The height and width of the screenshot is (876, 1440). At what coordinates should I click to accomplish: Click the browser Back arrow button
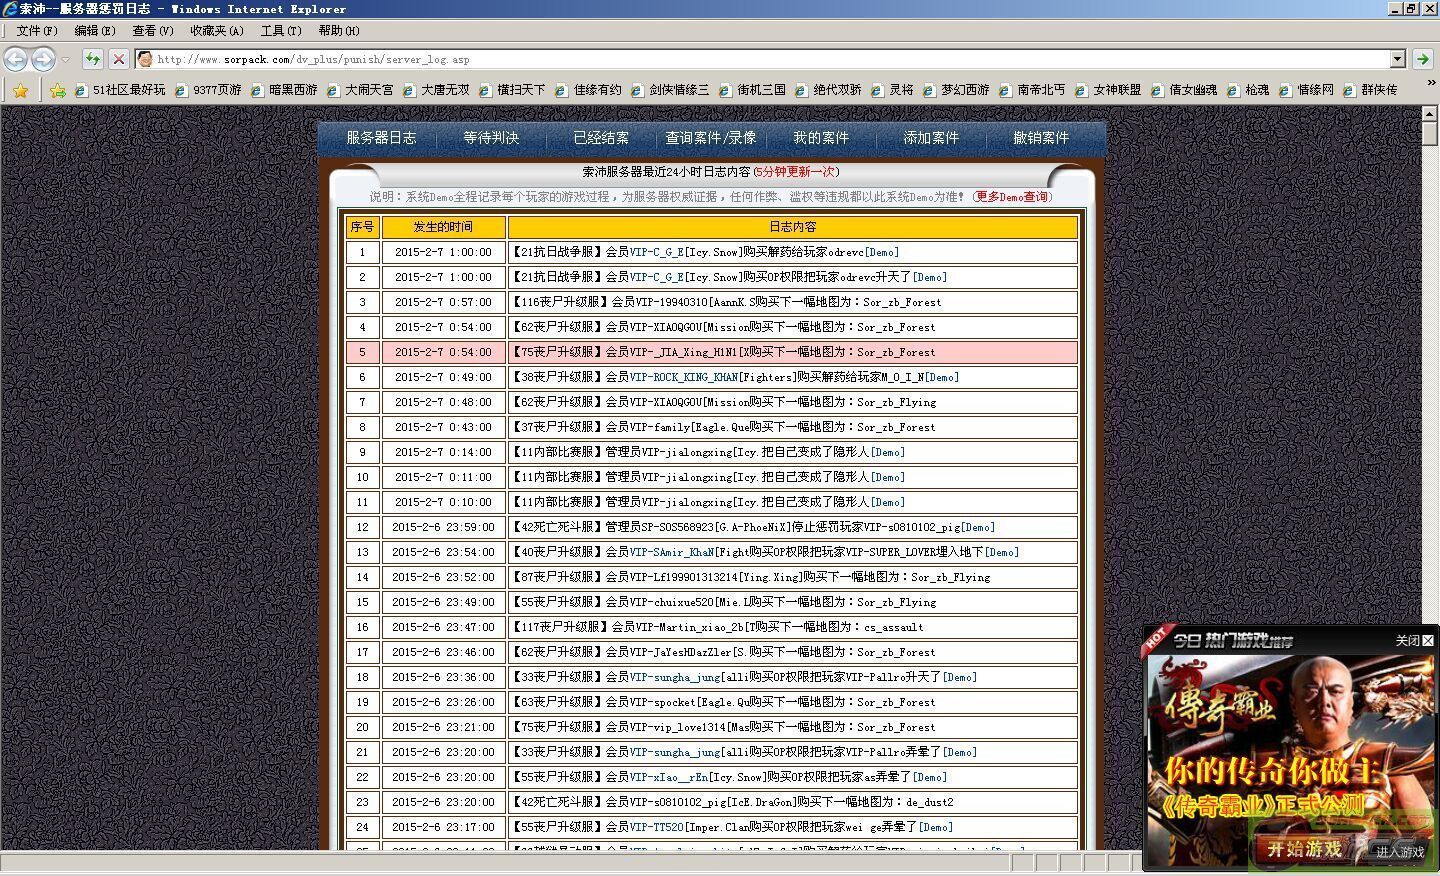pos(15,59)
